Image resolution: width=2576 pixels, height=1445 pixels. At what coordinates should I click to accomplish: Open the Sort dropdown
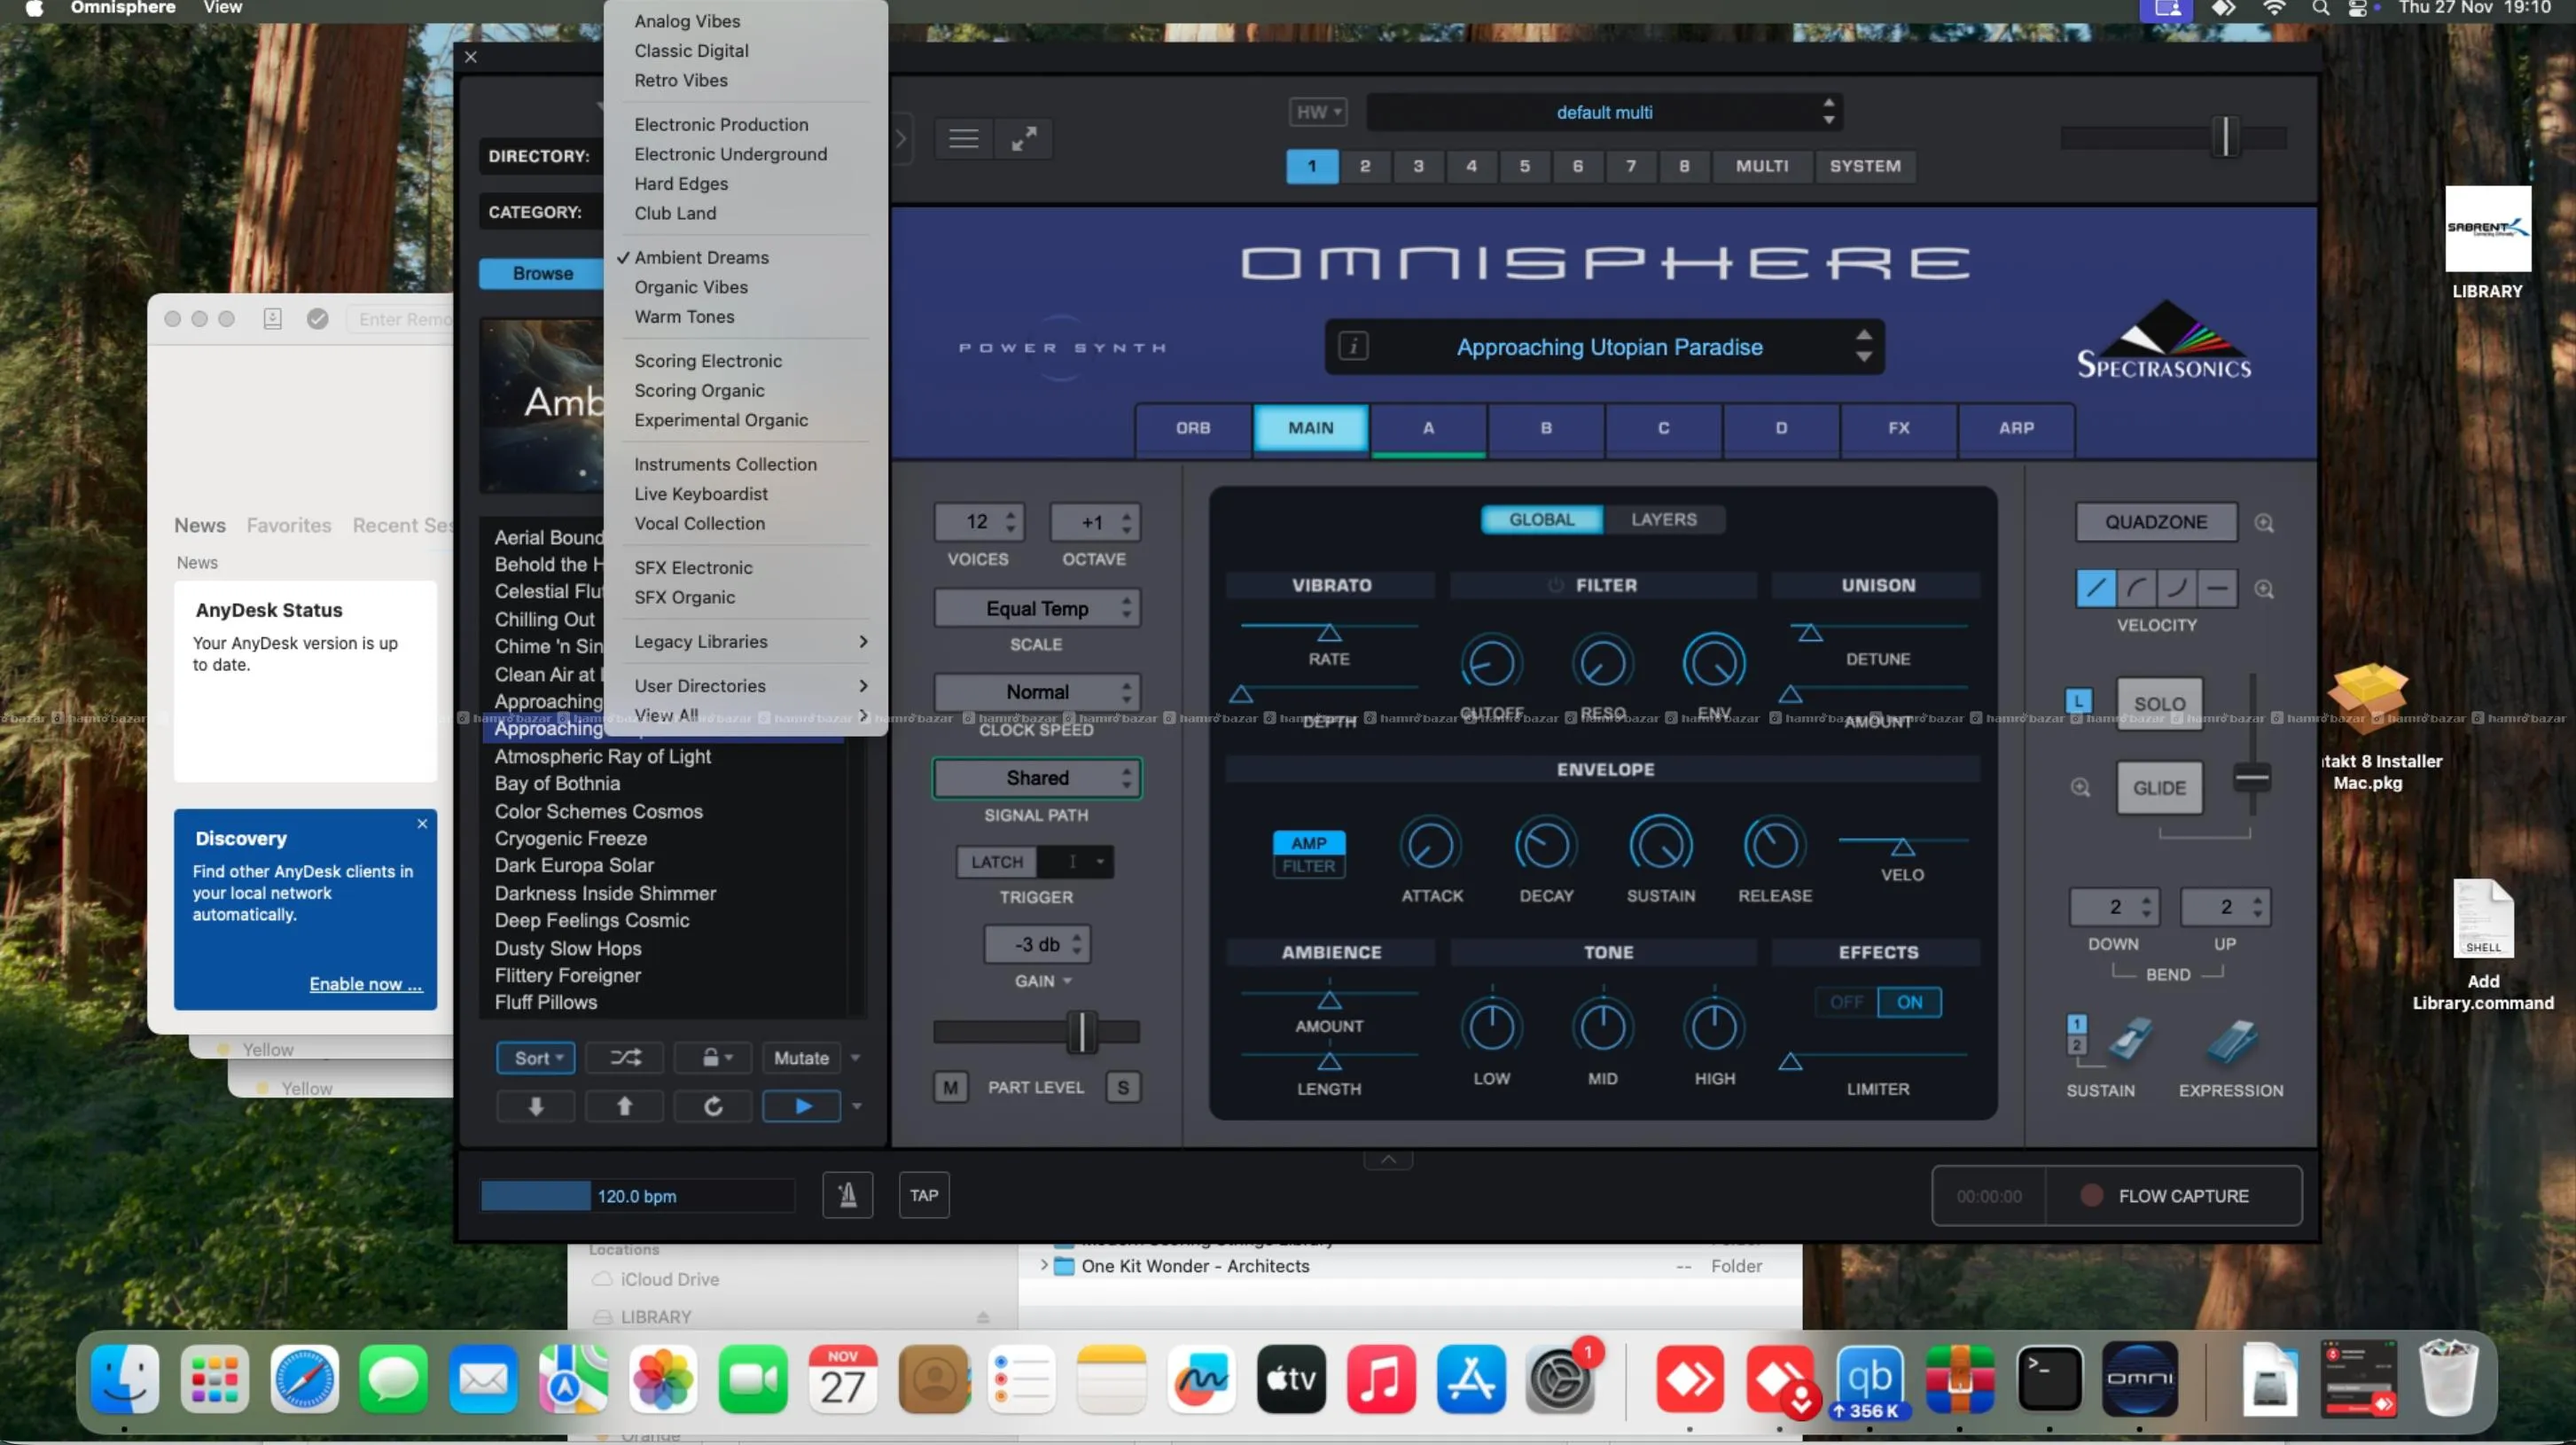[x=536, y=1057]
